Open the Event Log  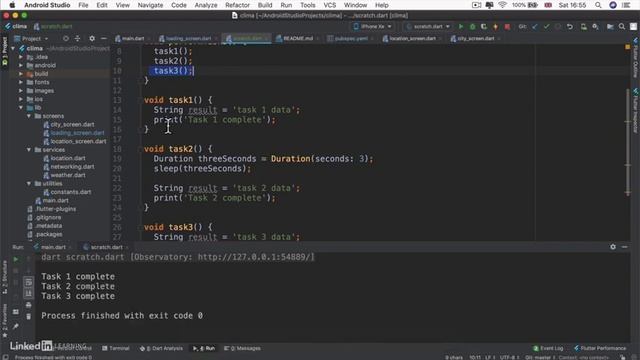click(x=548, y=348)
